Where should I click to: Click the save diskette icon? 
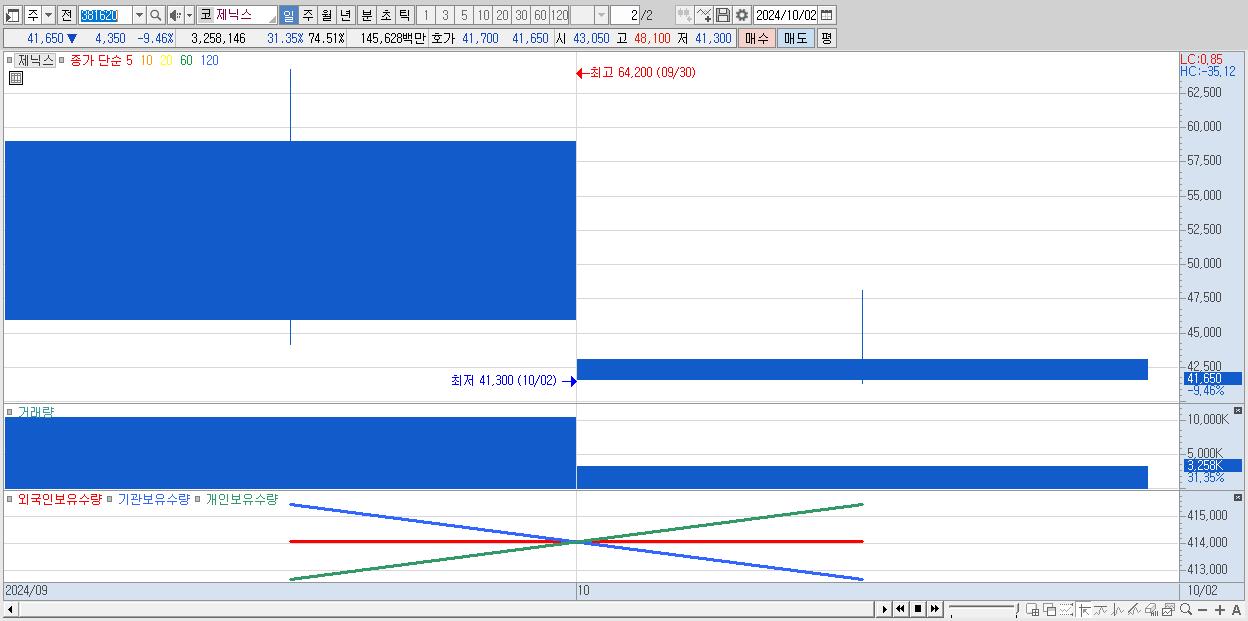pos(722,15)
